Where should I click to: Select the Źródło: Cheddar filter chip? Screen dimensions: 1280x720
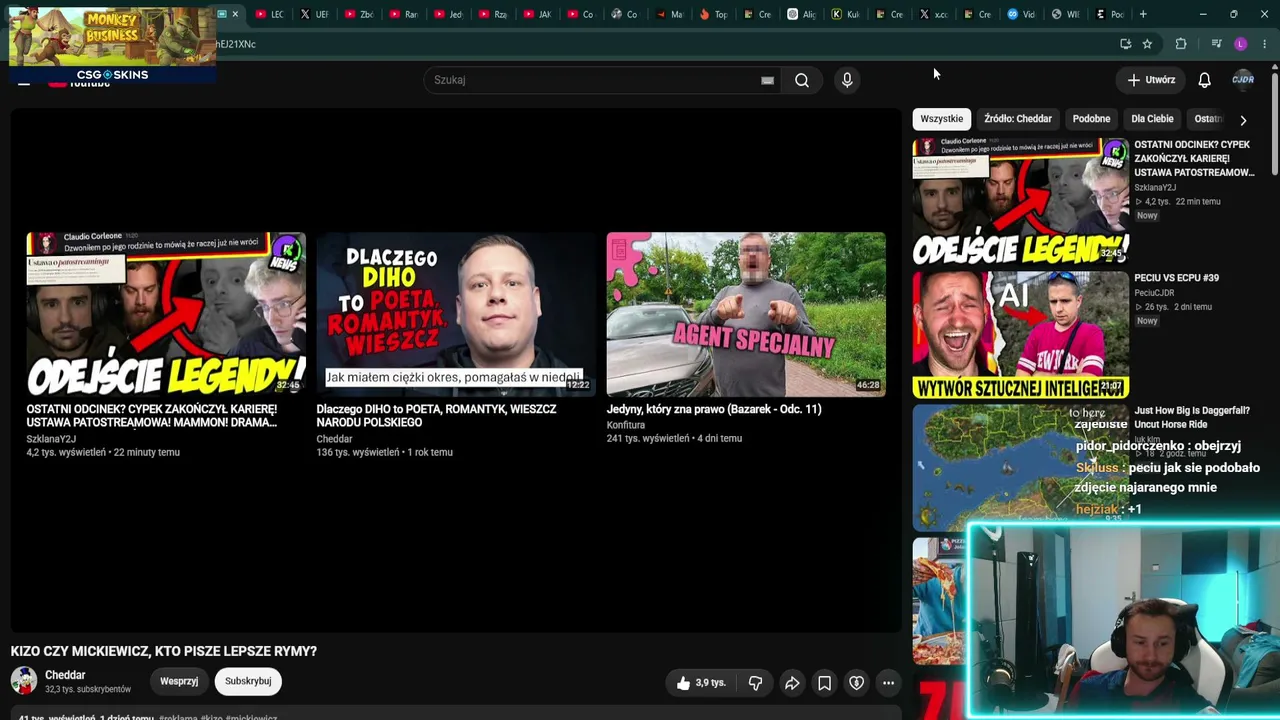pyautogui.click(x=1018, y=119)
